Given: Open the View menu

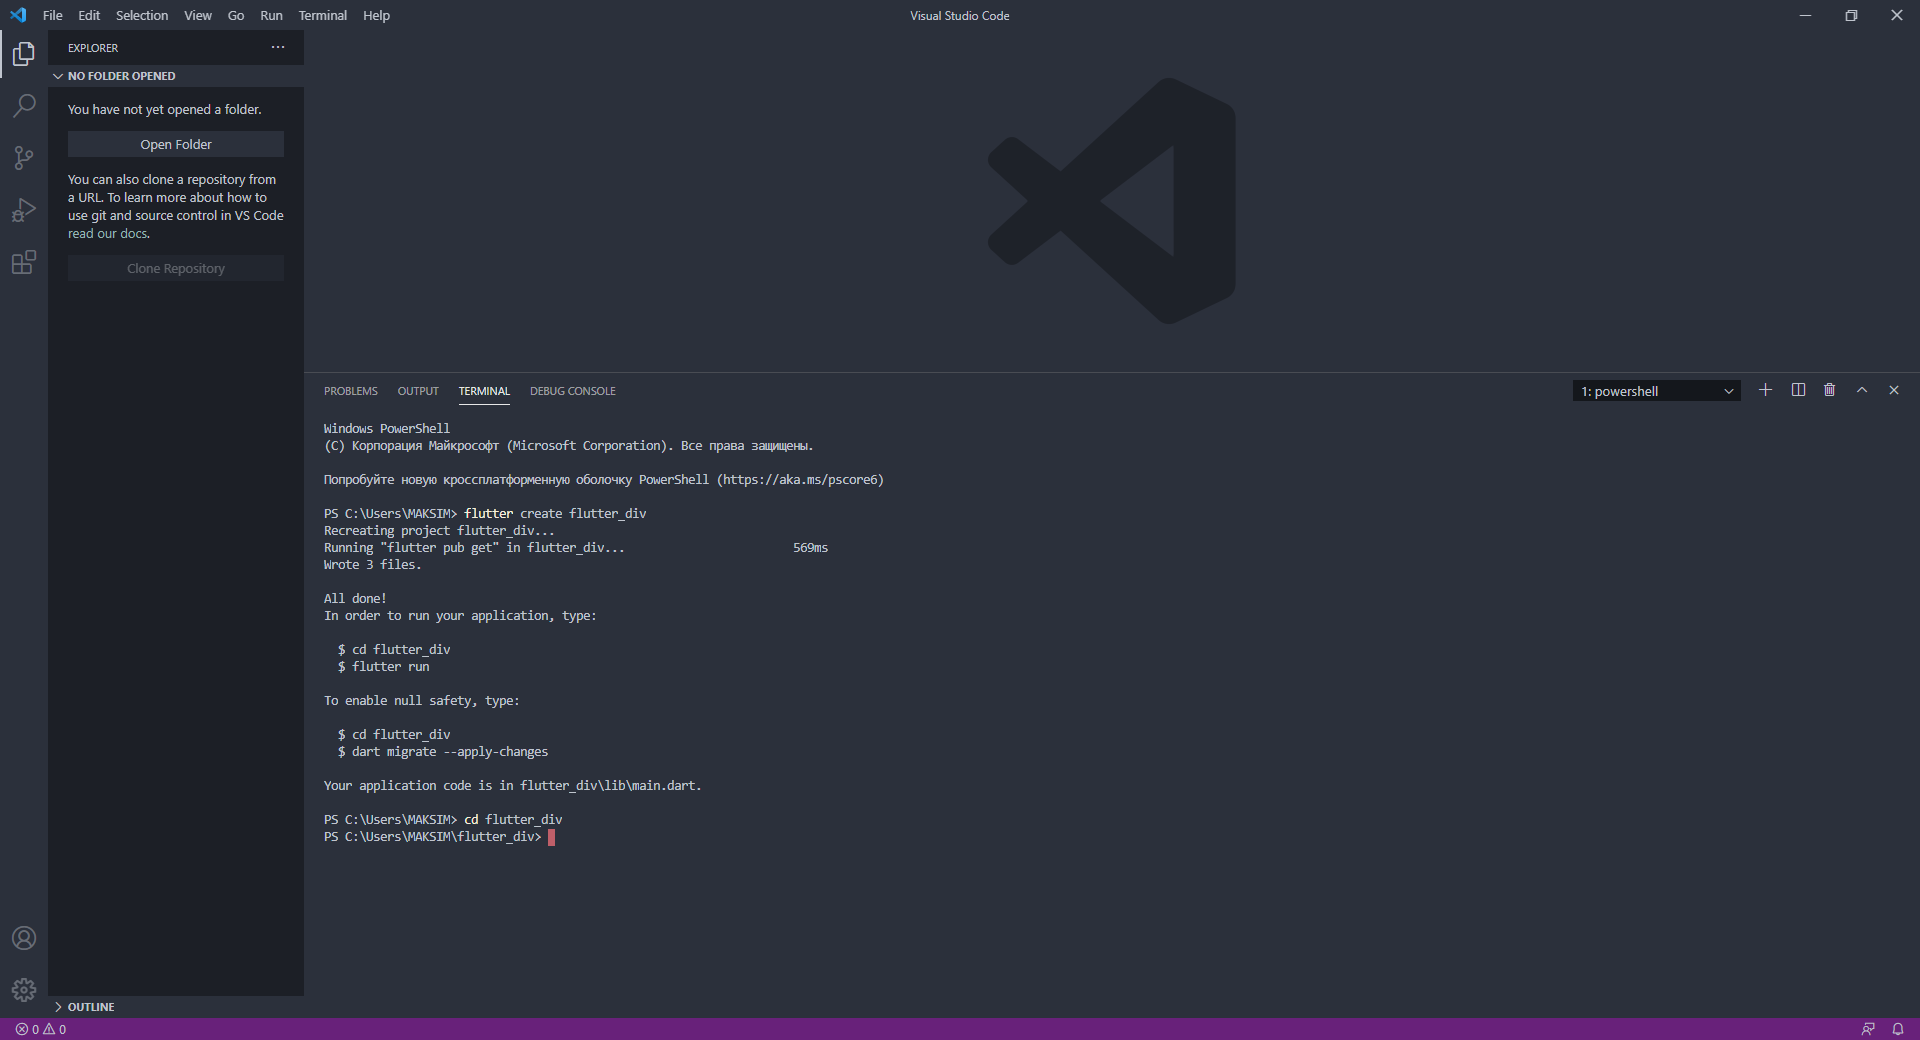Looking at the screenshot, I should click(198, 15).
